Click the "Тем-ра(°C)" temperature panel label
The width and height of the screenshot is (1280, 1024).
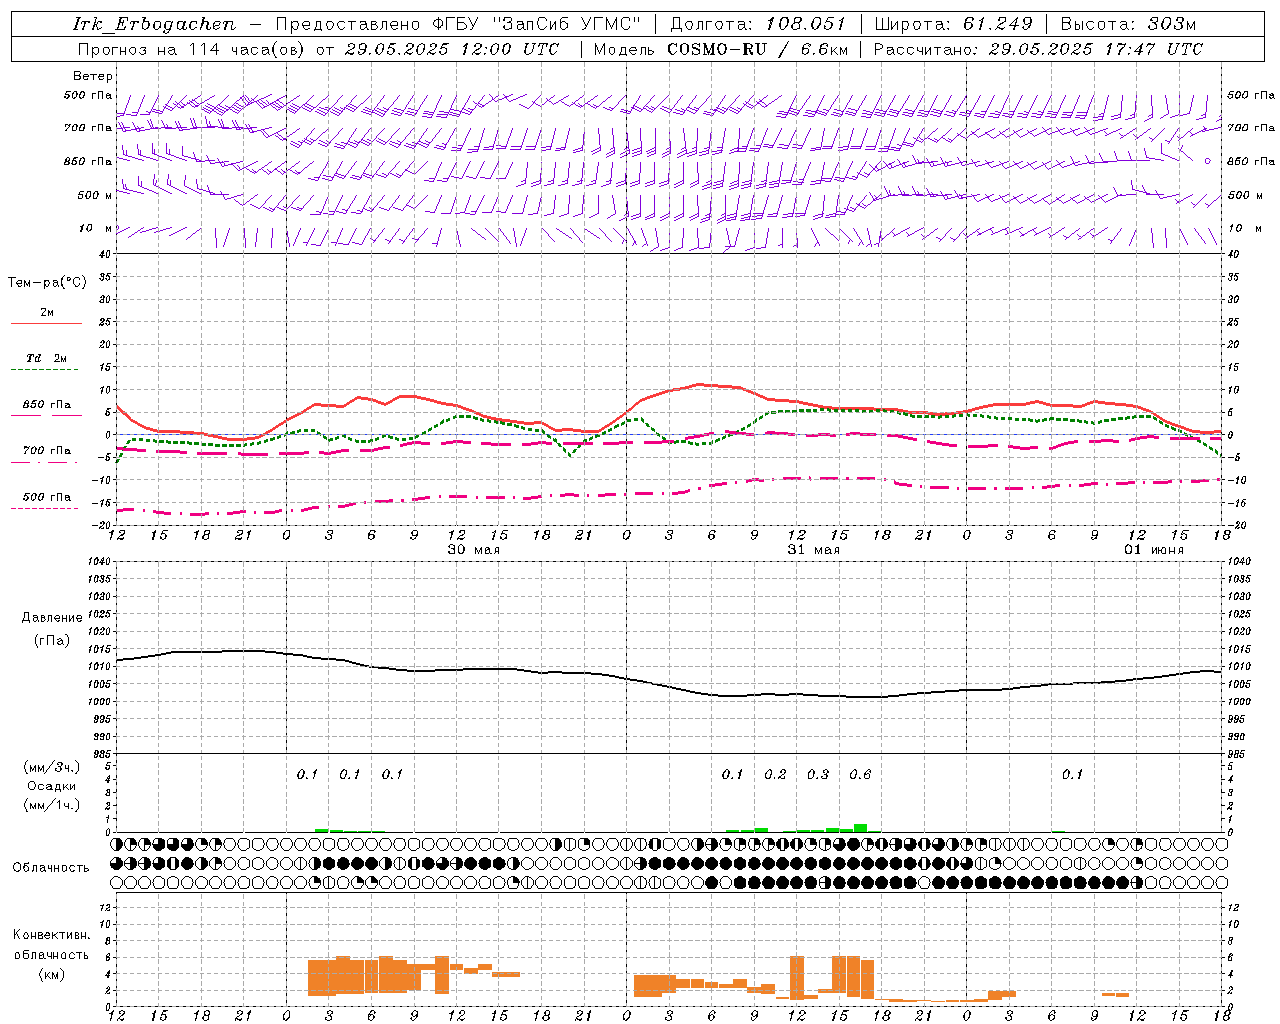click(47, 283)
